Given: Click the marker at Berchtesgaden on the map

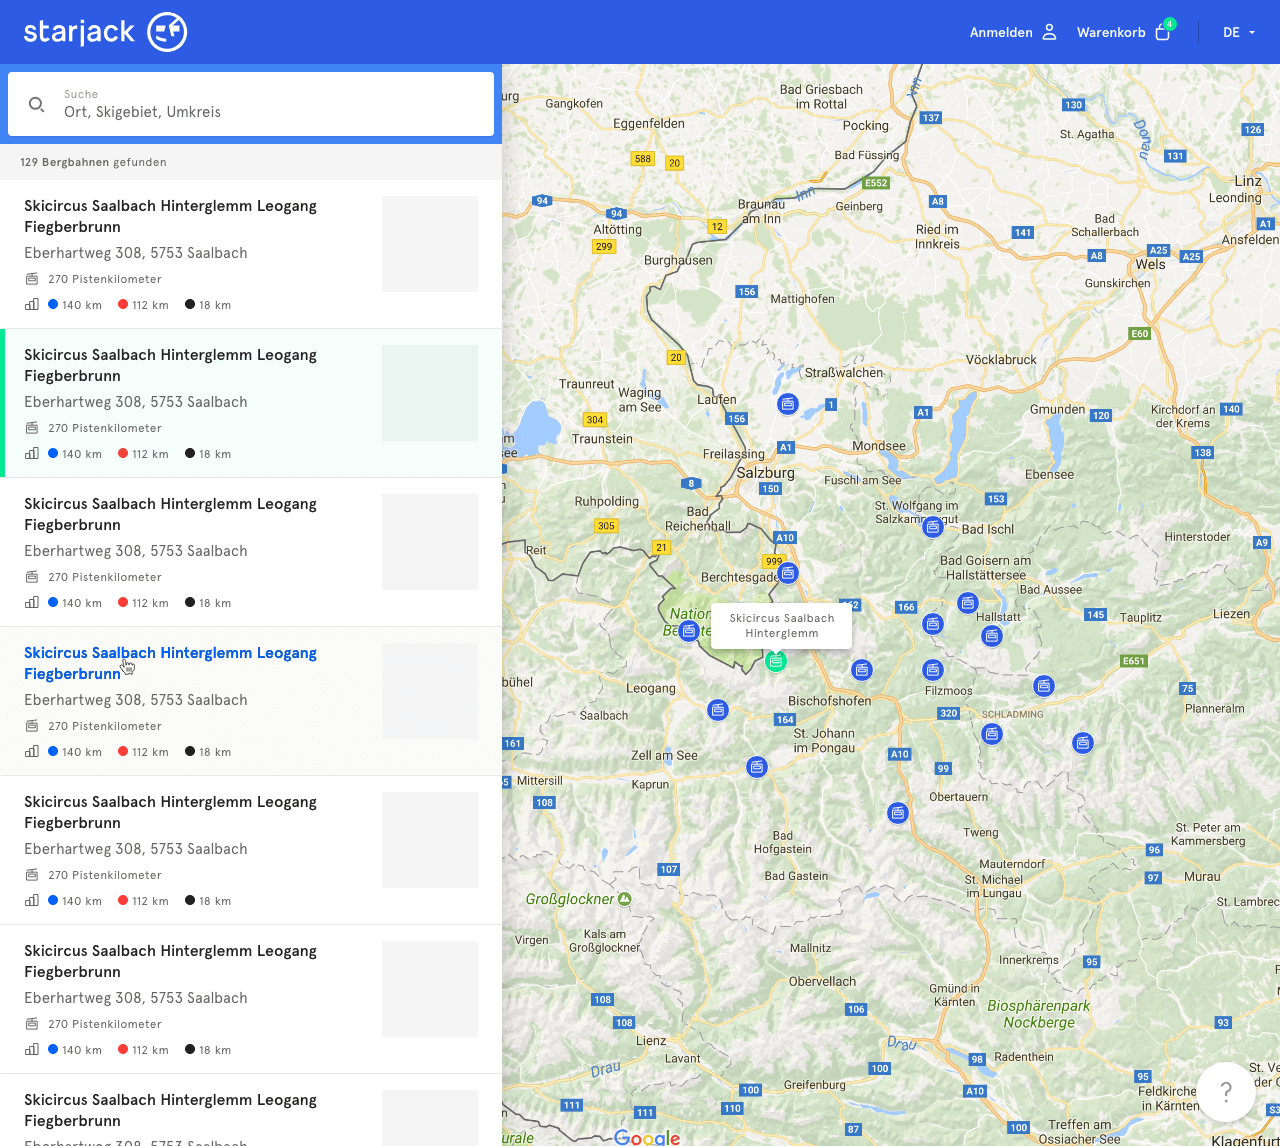Looking at the screenshot, I should click(x=788, y=573).
